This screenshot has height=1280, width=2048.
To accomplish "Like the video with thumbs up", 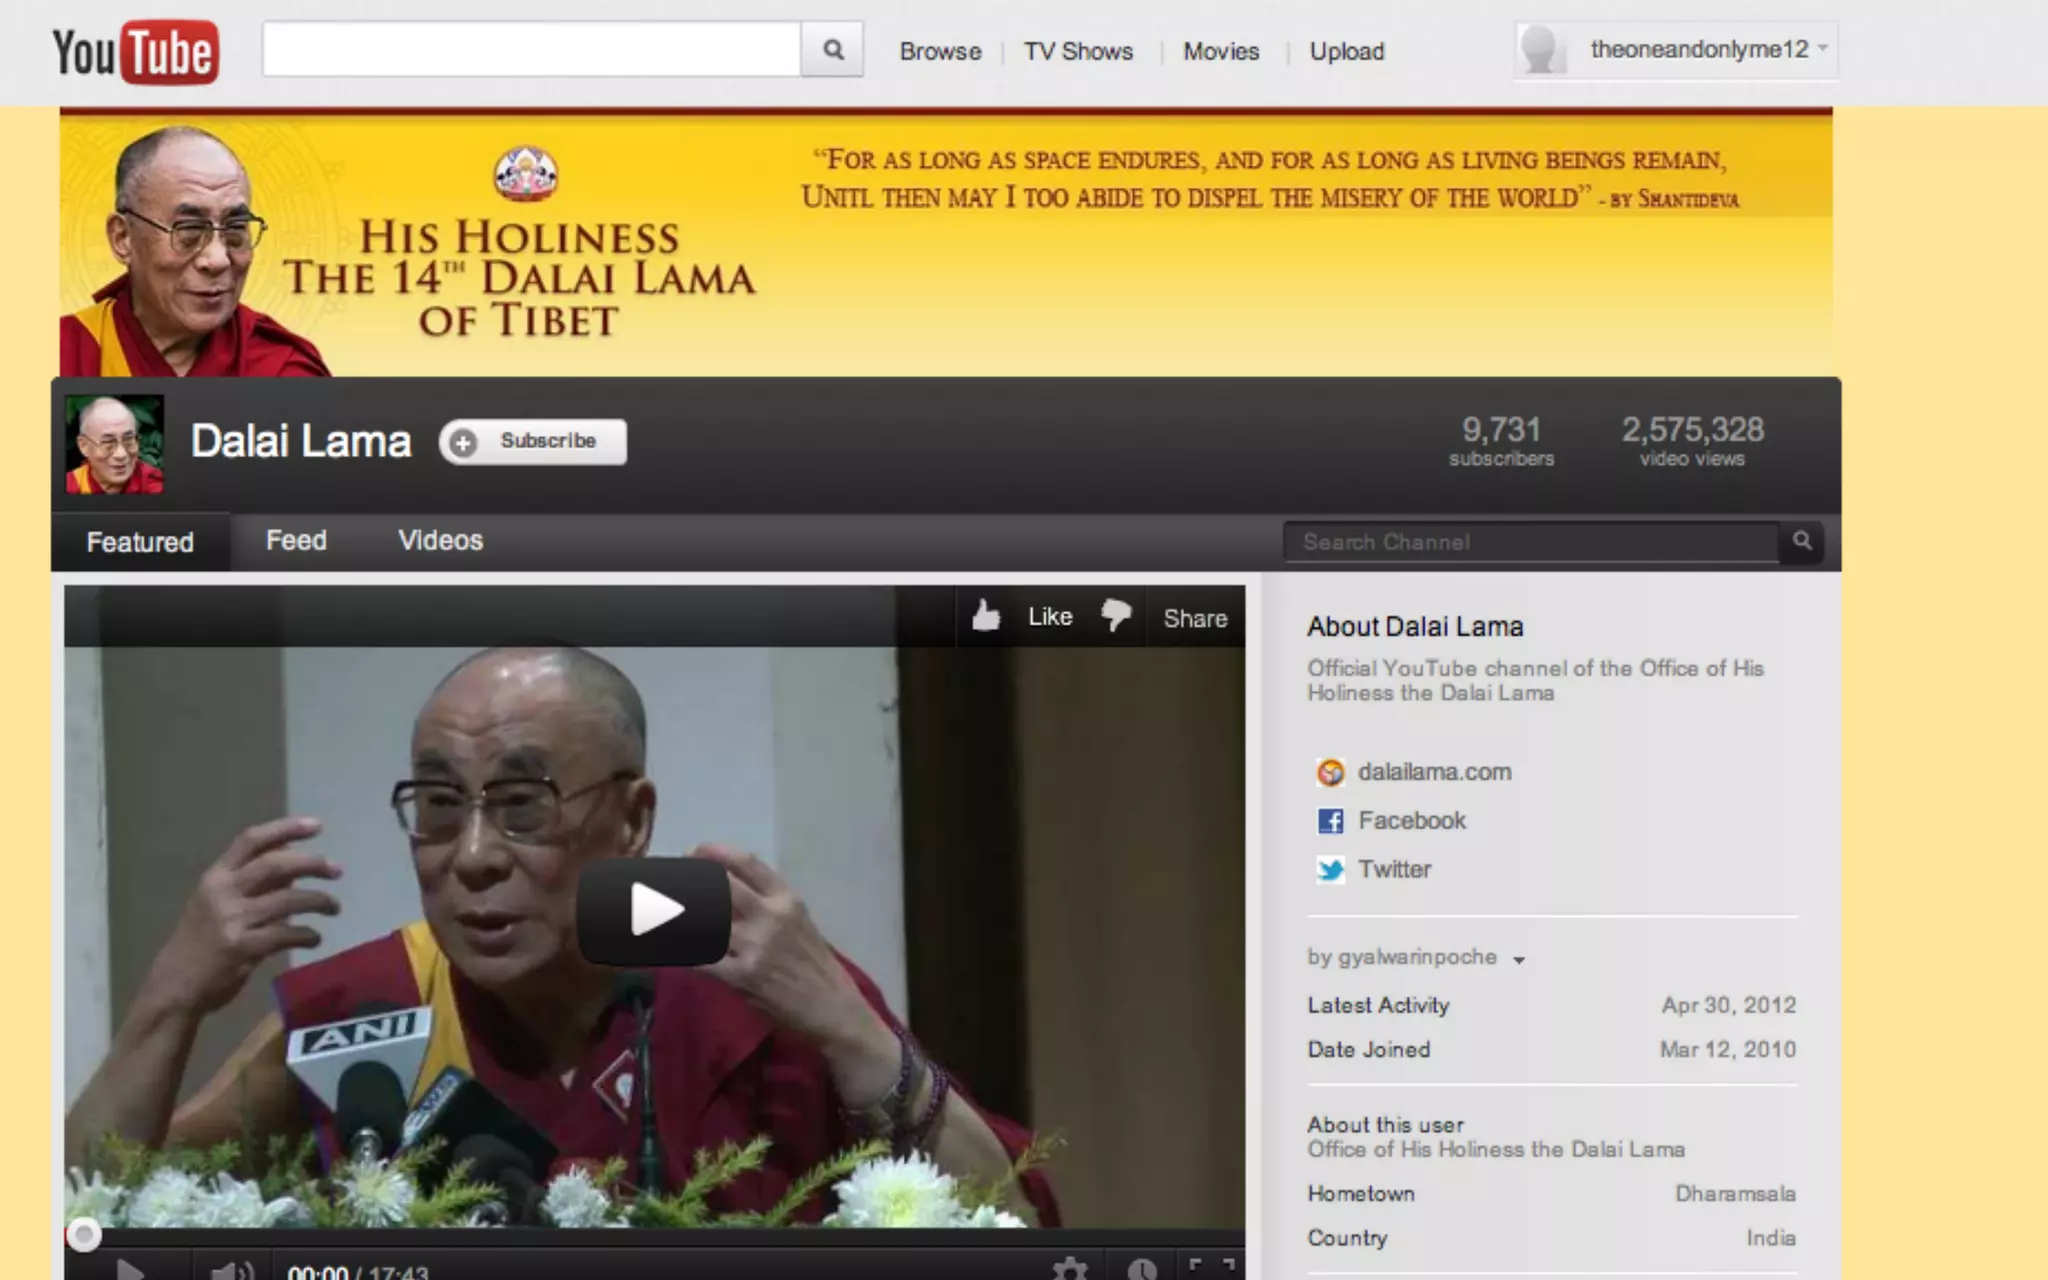I will [987, 616].
